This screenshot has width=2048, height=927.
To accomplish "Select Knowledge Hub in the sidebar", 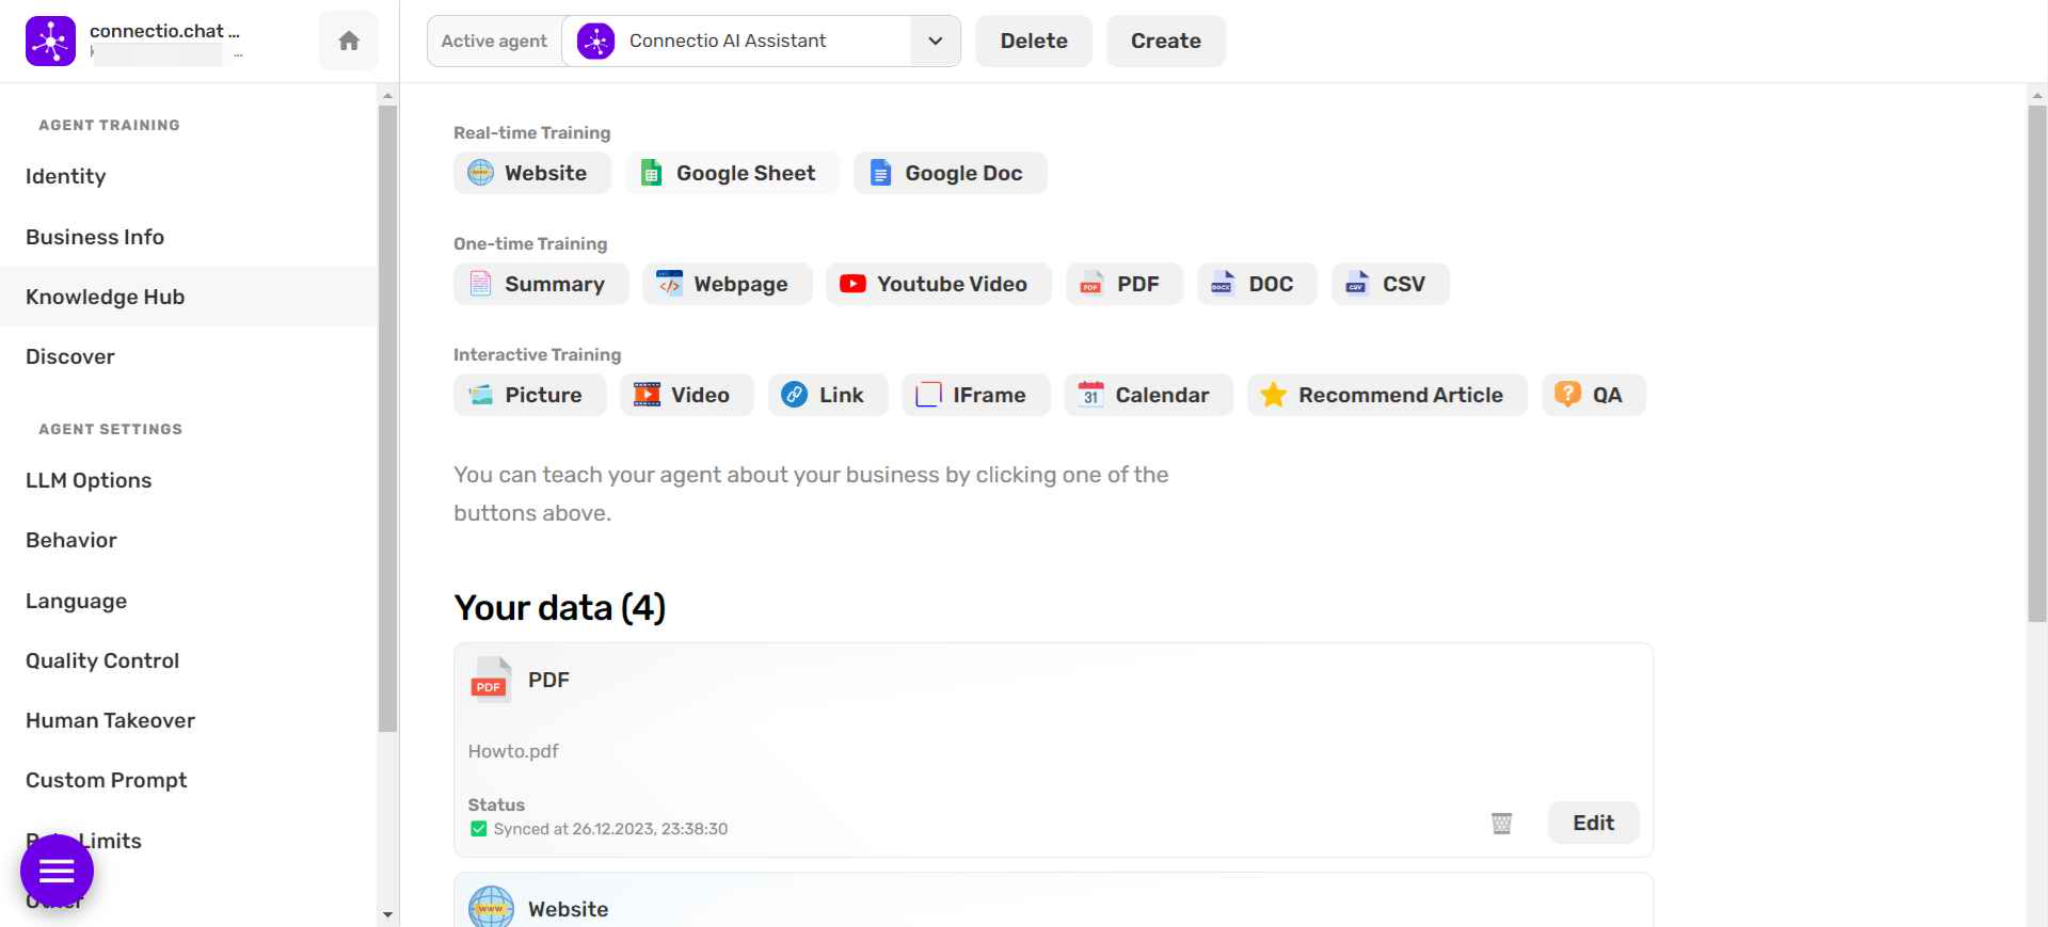I will click(188, 297).
